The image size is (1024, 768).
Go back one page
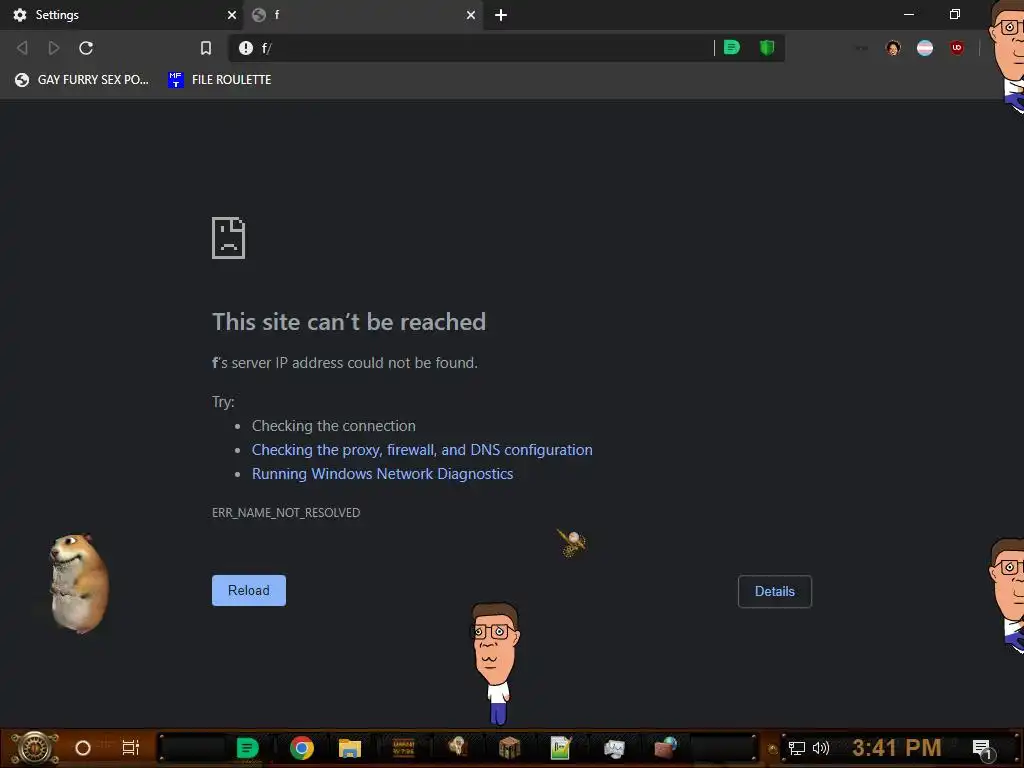pyautogui.click(x=22, y=48)
